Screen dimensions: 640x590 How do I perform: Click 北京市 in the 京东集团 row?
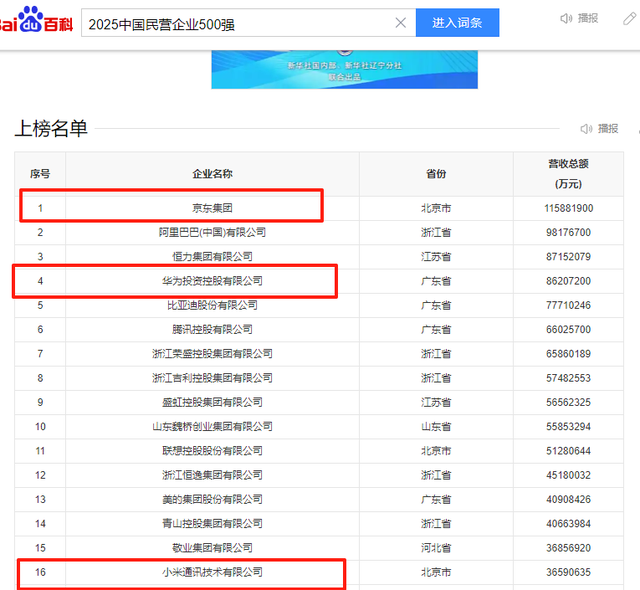[x=436, y=208]
